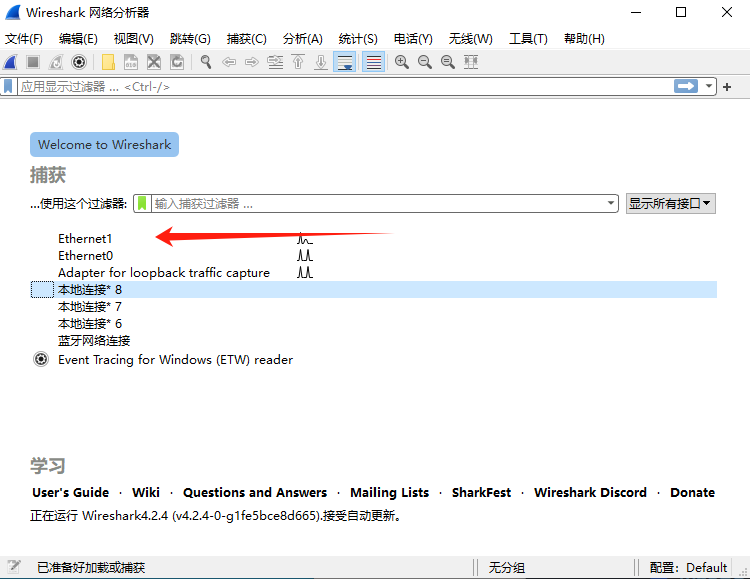
Task: Go back to previous packet arrow
Action: [229, 62]
